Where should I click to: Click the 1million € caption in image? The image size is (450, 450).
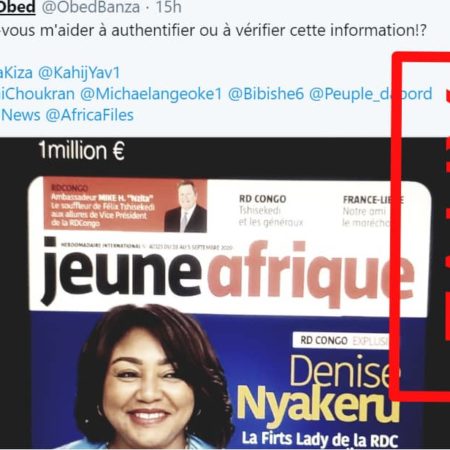point(81,150)
